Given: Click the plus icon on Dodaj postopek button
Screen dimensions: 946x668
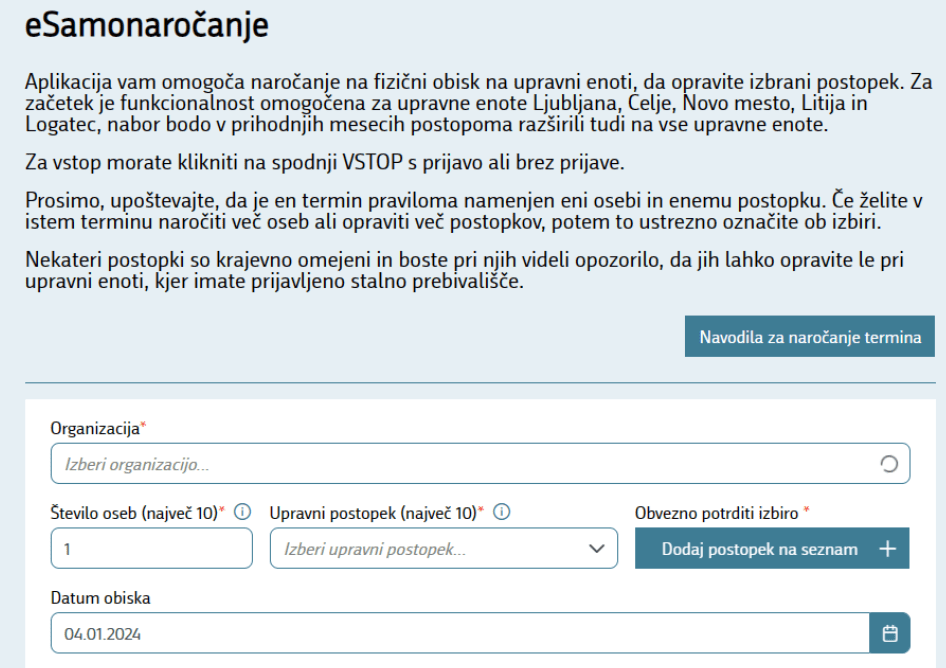Looking at the screenshot, I should tap(887, 549).
